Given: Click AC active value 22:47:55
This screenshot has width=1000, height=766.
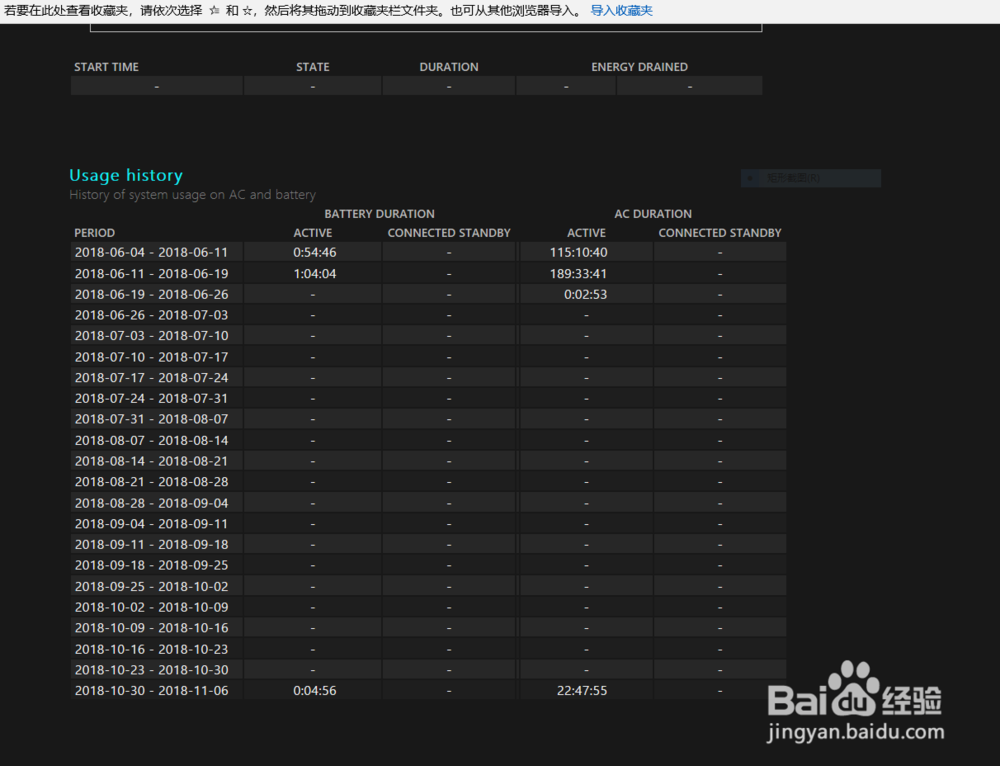Looking at the screenshot, I should (x=582, y=690).
